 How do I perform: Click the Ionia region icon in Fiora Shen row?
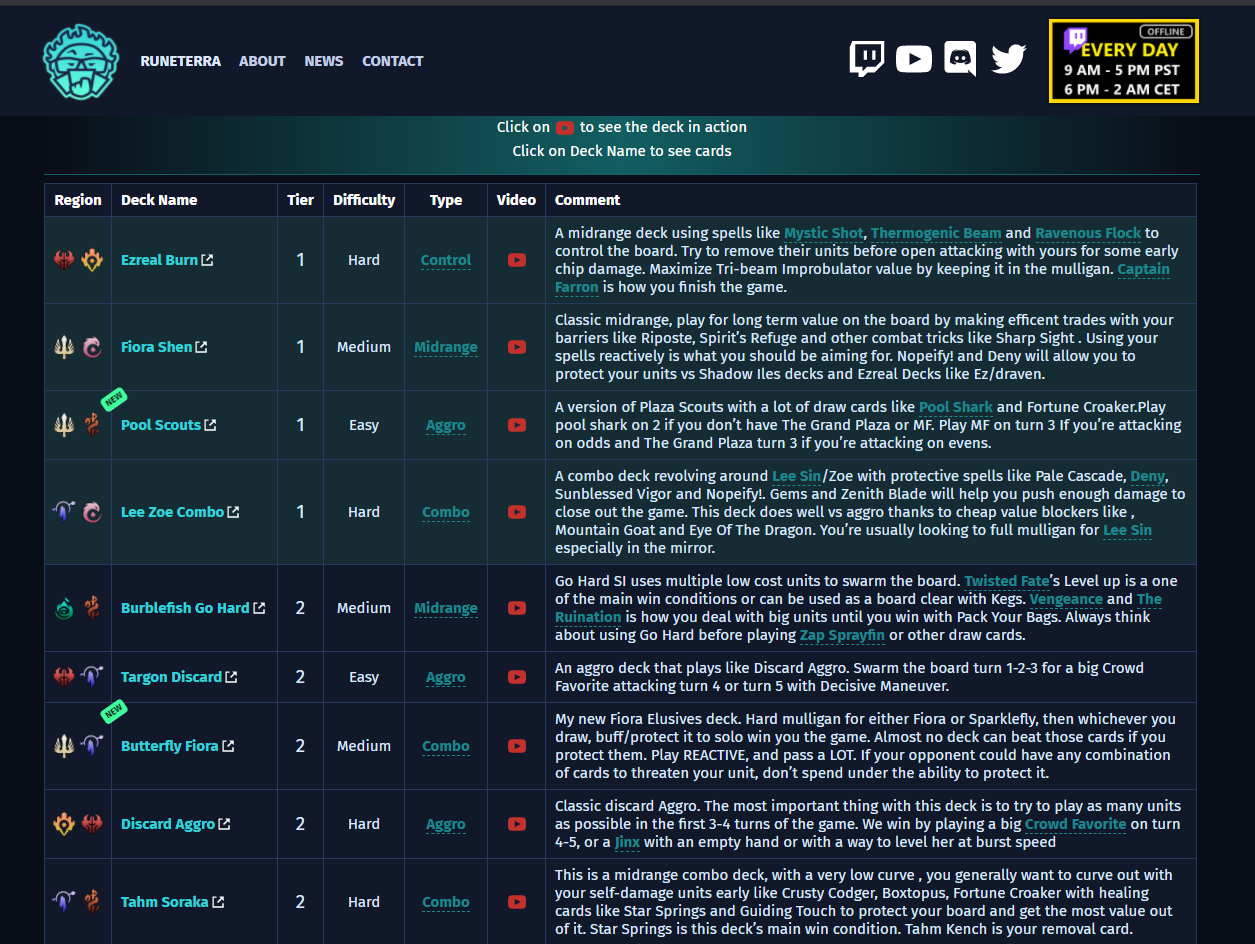point(92,347)
